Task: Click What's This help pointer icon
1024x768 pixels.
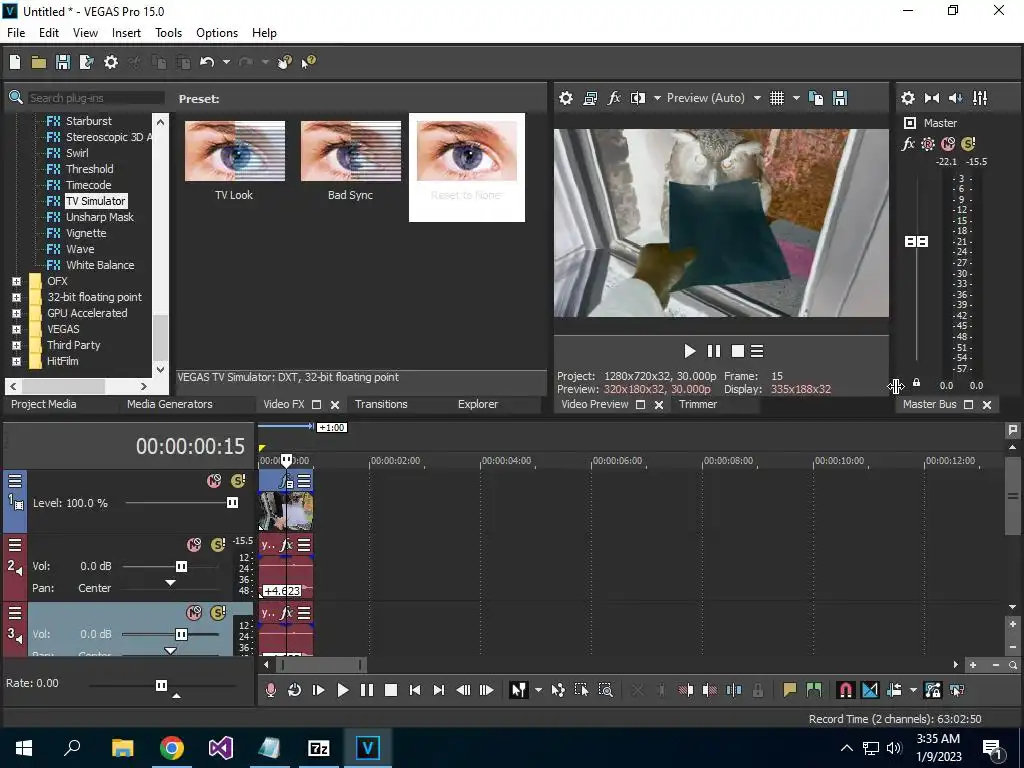Action: click(308, 62)
